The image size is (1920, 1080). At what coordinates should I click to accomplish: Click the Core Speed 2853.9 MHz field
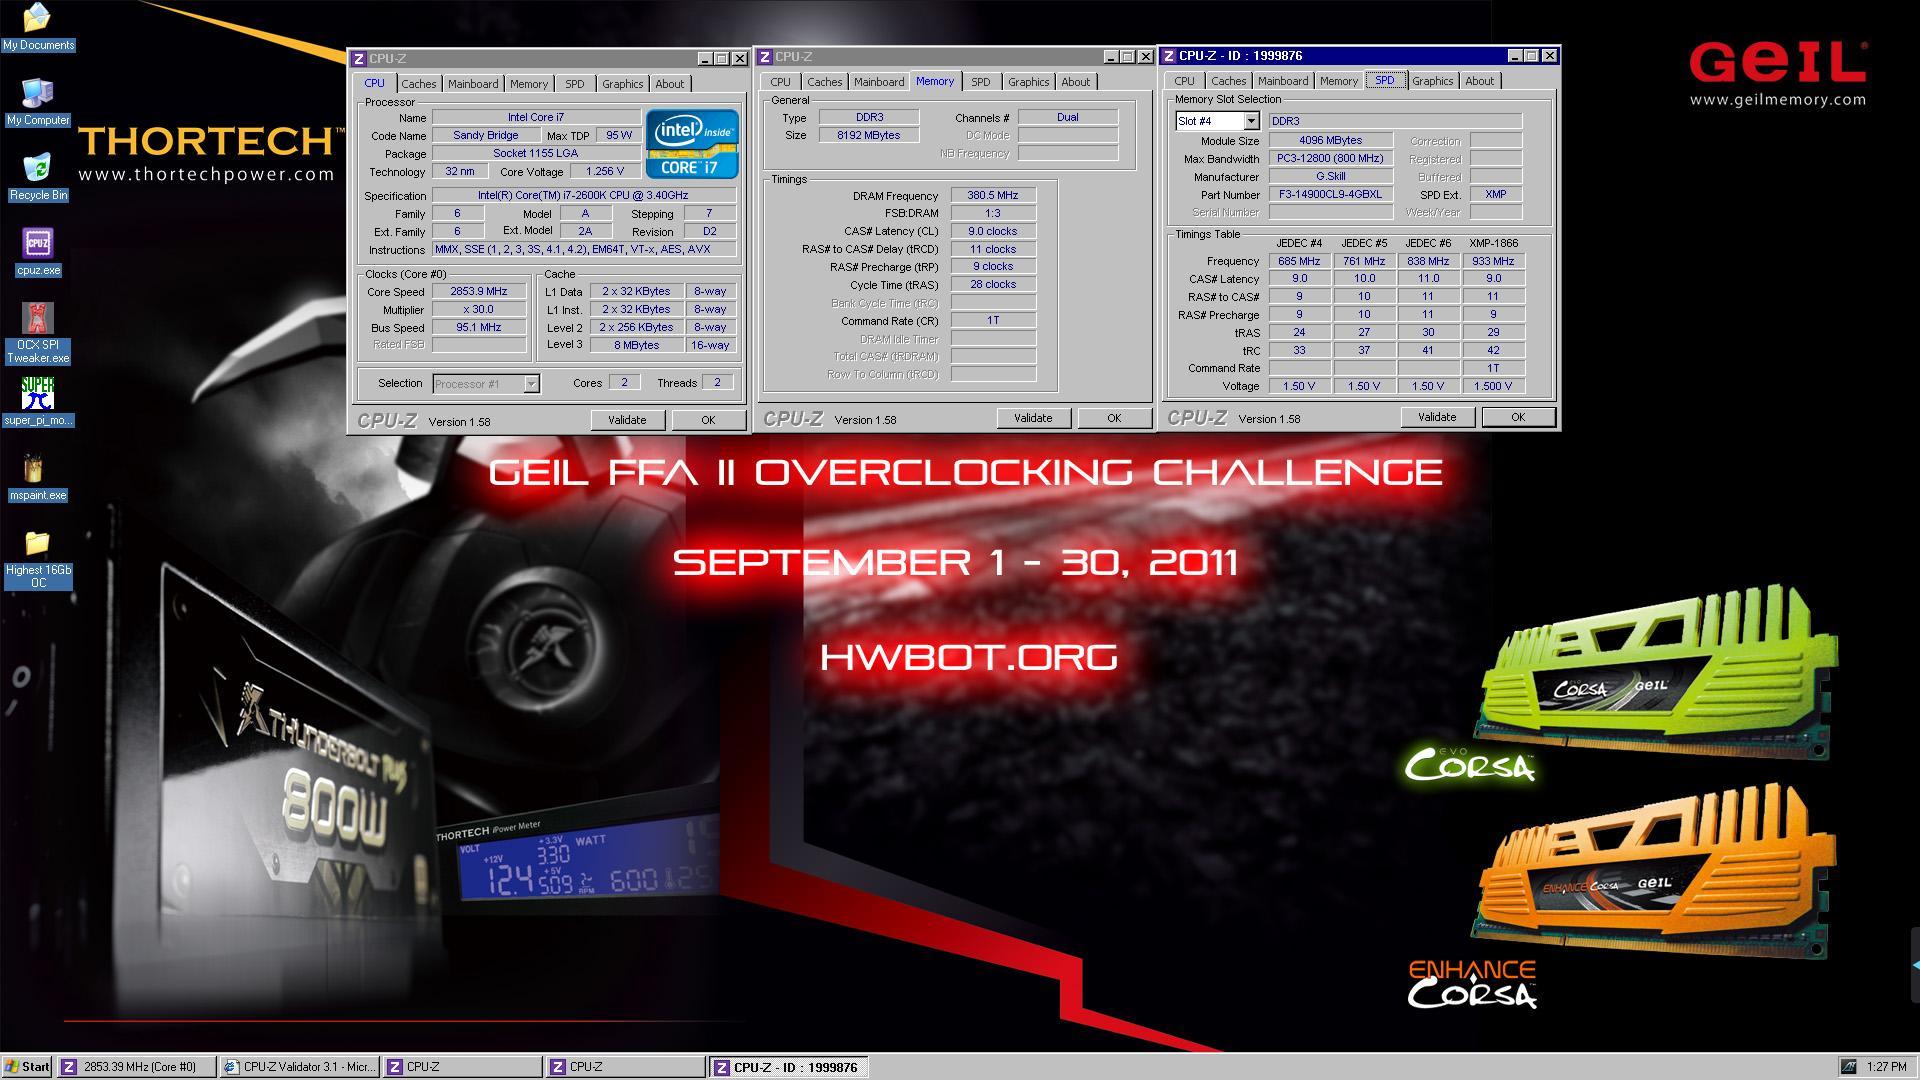479,291
